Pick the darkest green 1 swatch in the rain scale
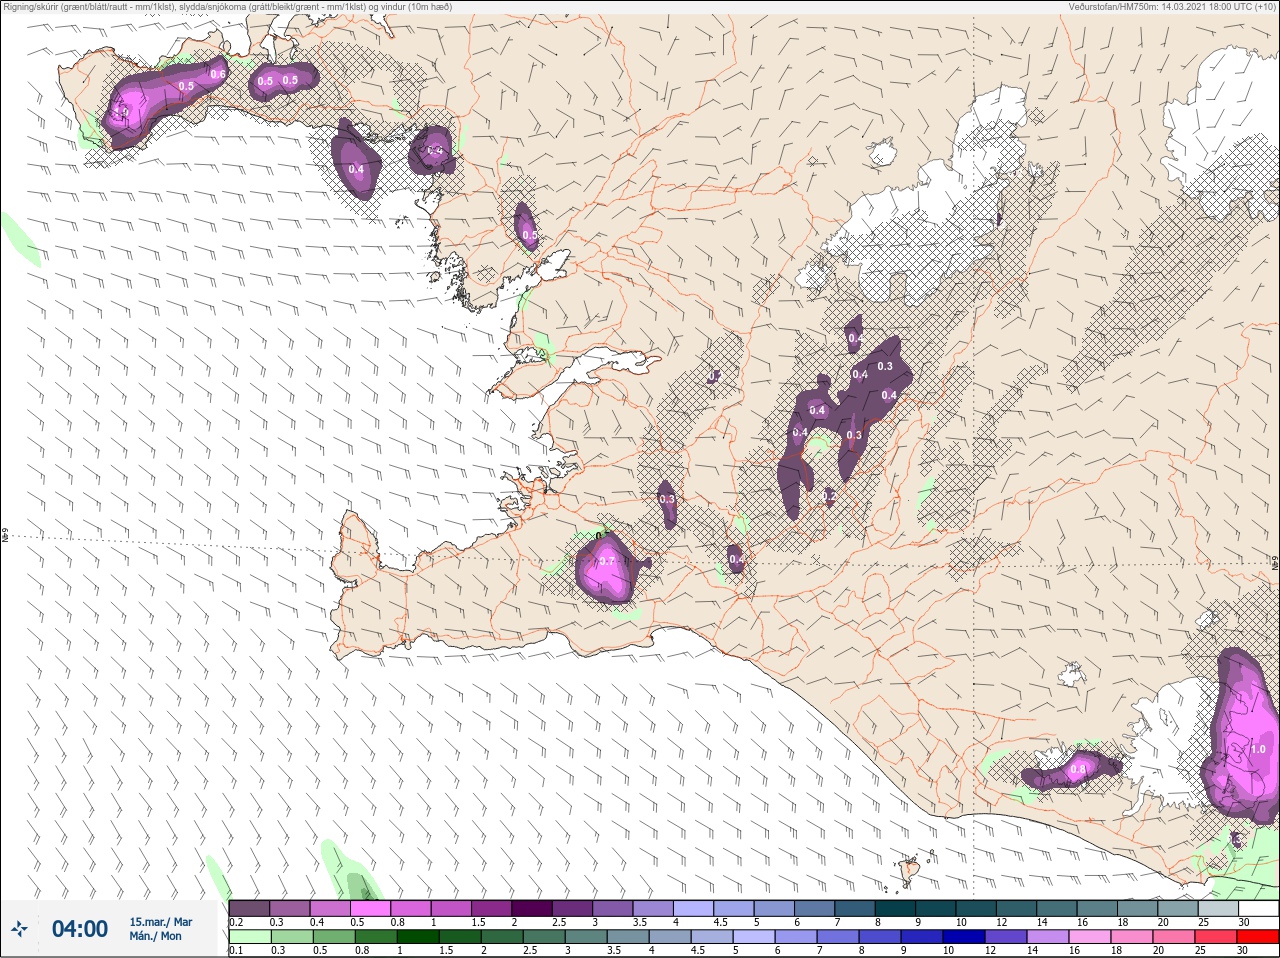The height and width of the screenshot is (958, 1280). pos(418,937)
